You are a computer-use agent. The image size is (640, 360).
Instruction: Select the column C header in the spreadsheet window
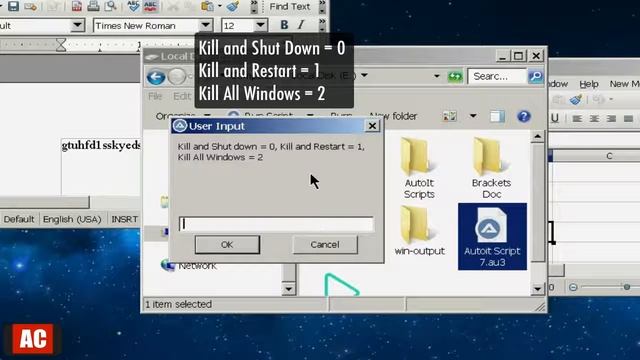[x=609, y=156]
